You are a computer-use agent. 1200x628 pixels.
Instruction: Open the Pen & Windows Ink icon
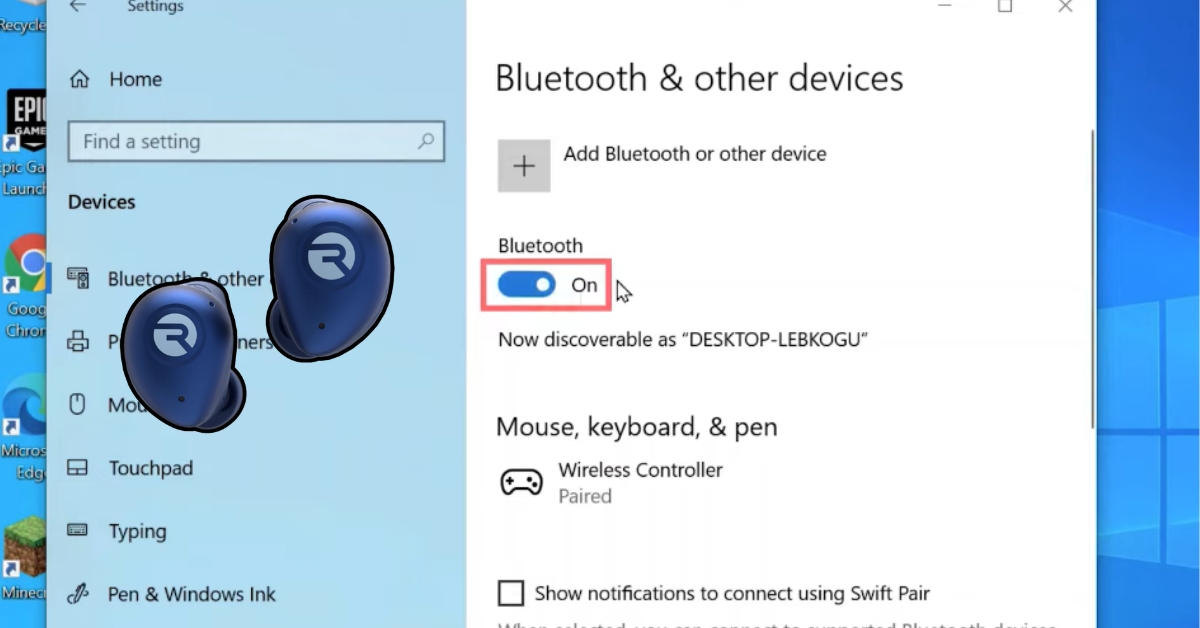point(78,594)
